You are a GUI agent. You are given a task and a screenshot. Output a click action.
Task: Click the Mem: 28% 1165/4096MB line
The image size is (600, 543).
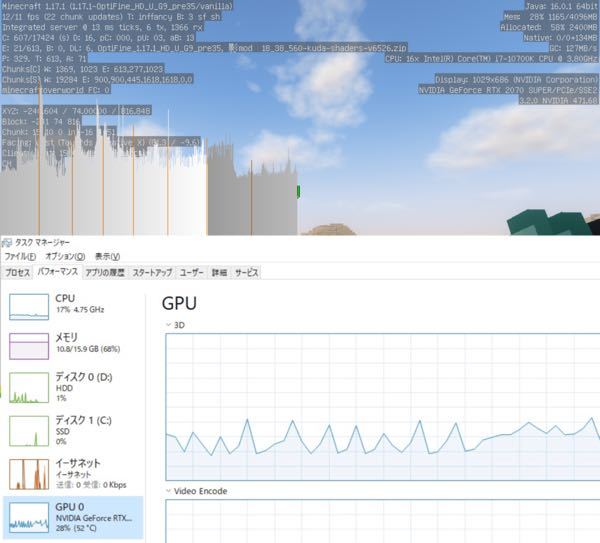click(x=550, y=17)
